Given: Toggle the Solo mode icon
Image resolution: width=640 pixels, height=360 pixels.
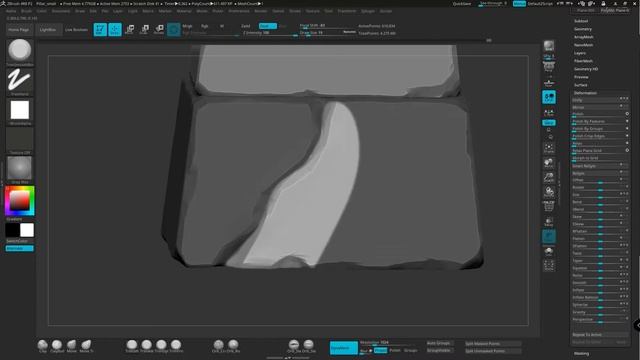Looking at the screenshot, I should coord(549,251).
